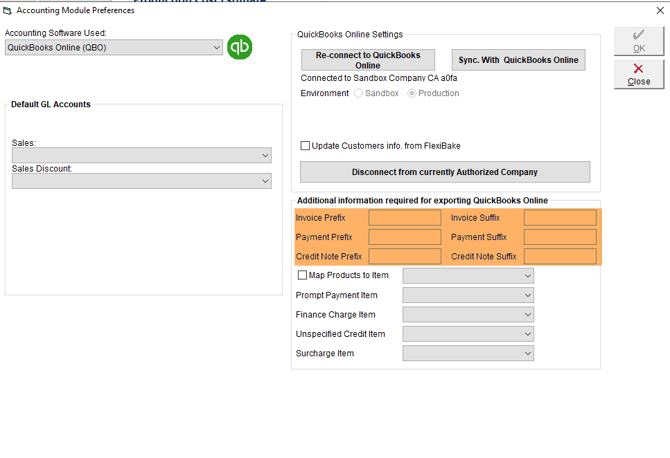This screenshot has height=458, width=670.
Task: Toggle the Map Products to Item checkbox
Action: [302, 275]
